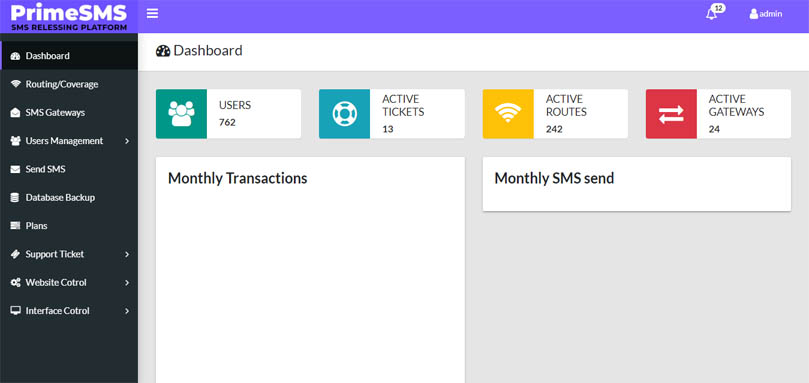
Task: Click the teal Users group icon
Action: tap(181, 114)
